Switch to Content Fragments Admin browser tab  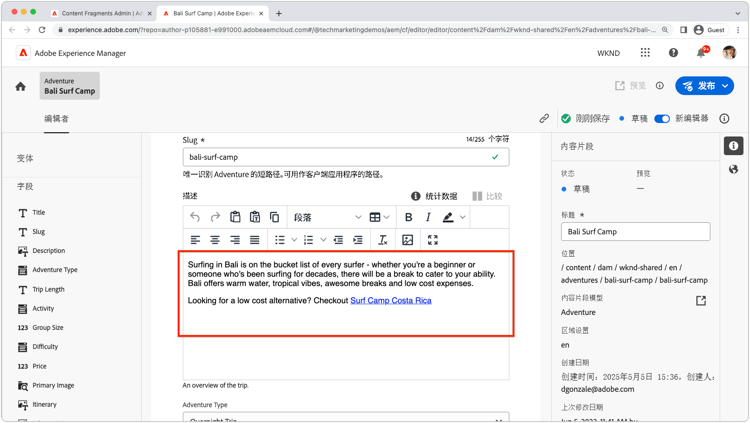tap(101, 13)
